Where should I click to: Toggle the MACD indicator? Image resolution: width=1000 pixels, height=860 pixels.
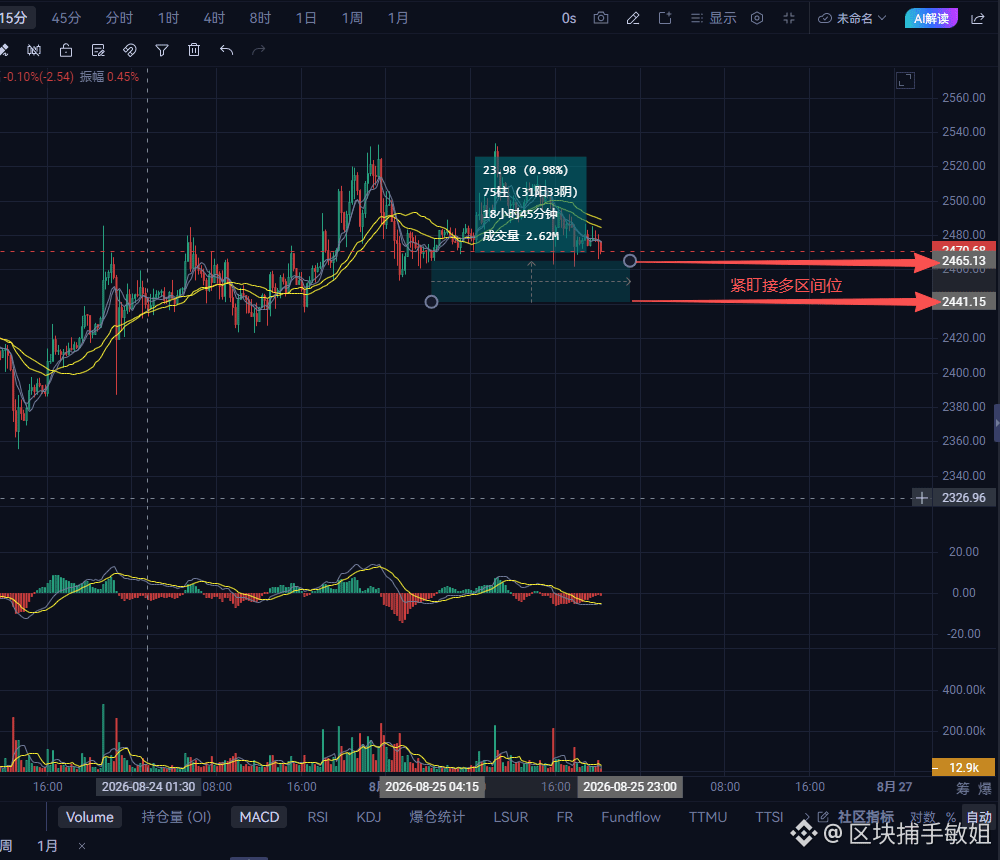point(259,817)
